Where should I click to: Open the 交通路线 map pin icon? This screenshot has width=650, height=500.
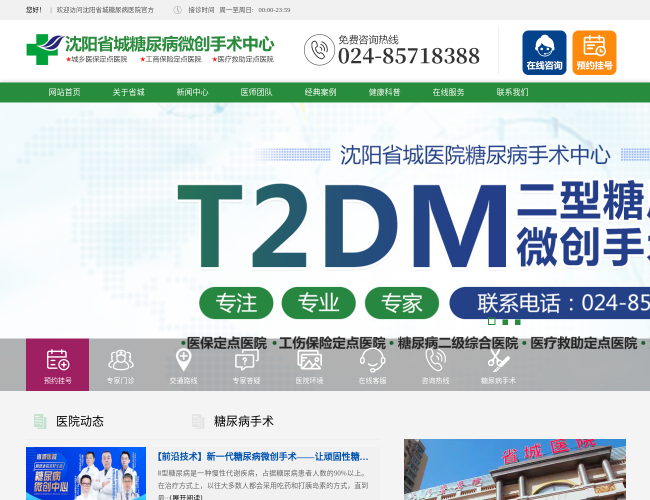[183, 359]
